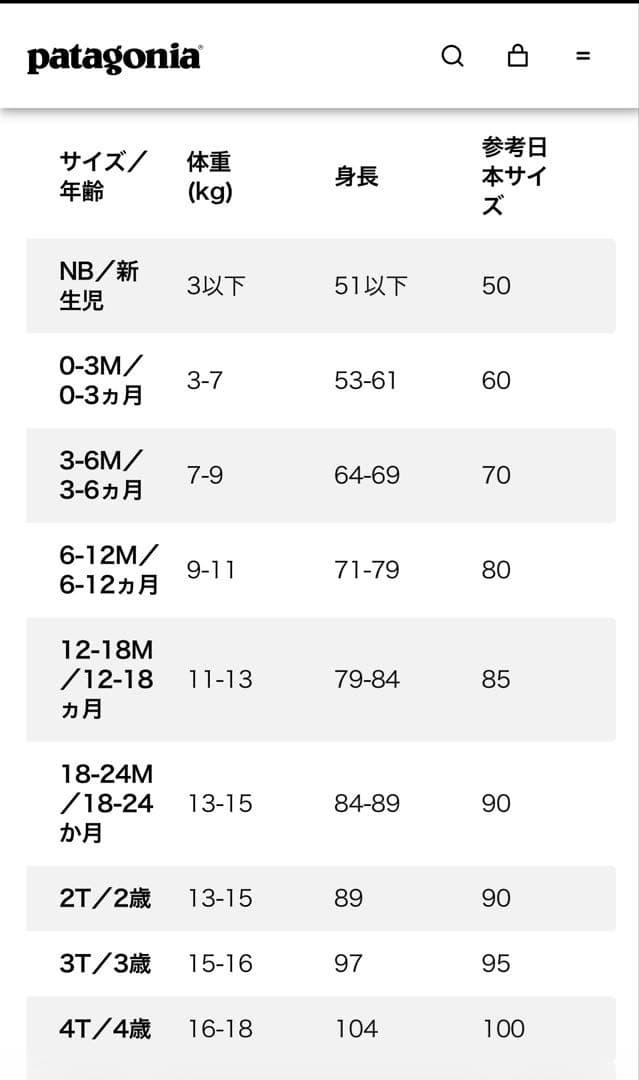
Task: Click the 身長 column header
Action: pos(356,177)
